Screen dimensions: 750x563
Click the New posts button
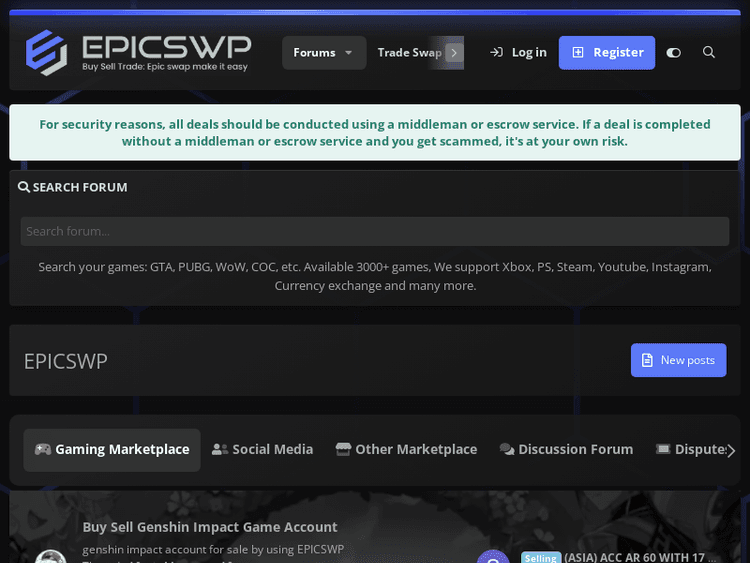[x=678, y=360]
